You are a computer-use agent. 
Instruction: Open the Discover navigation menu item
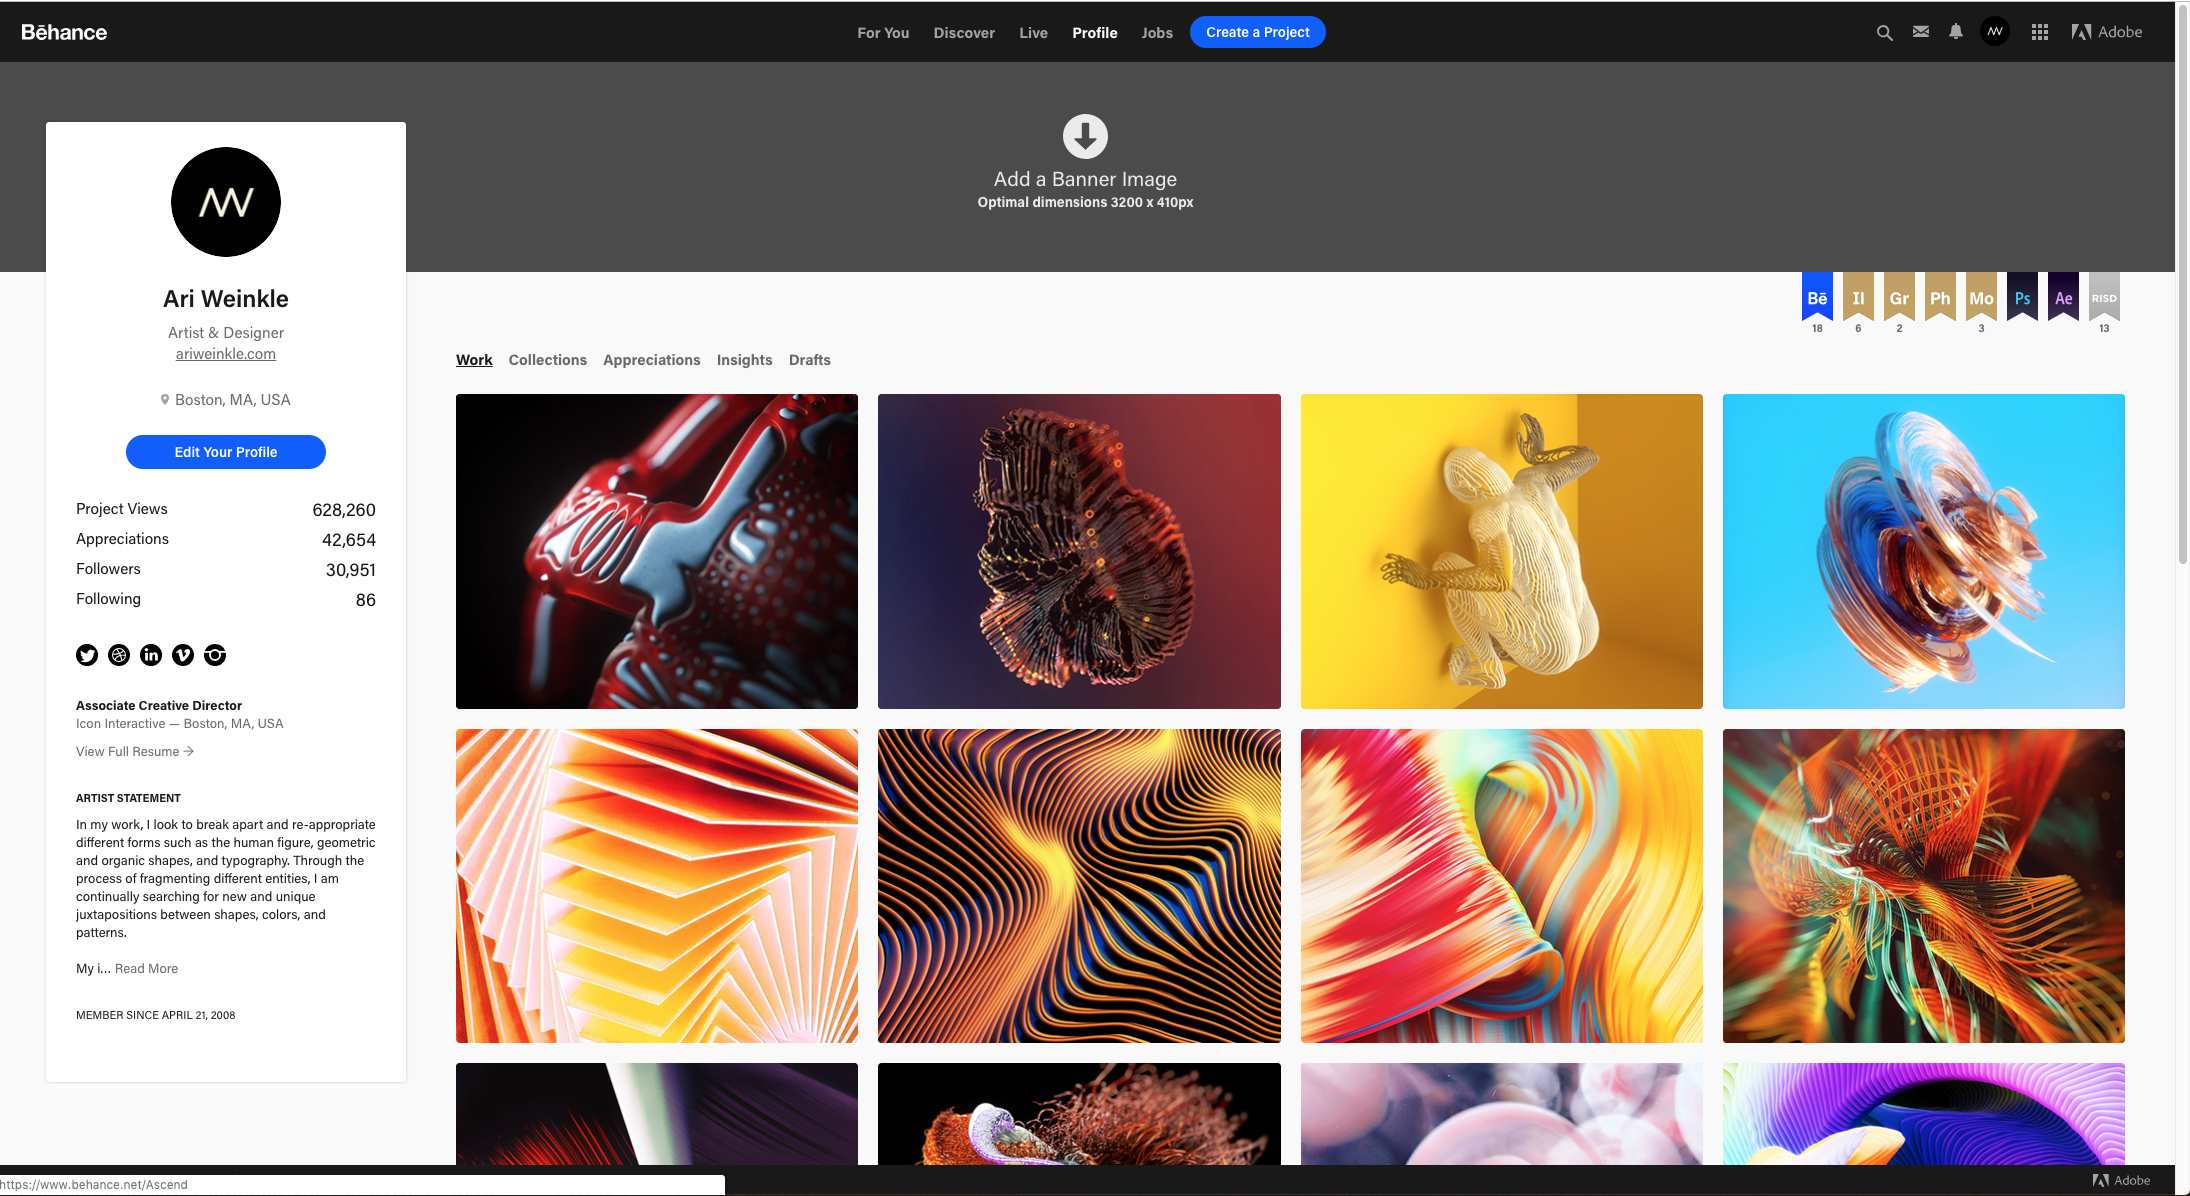pos(963,31)
